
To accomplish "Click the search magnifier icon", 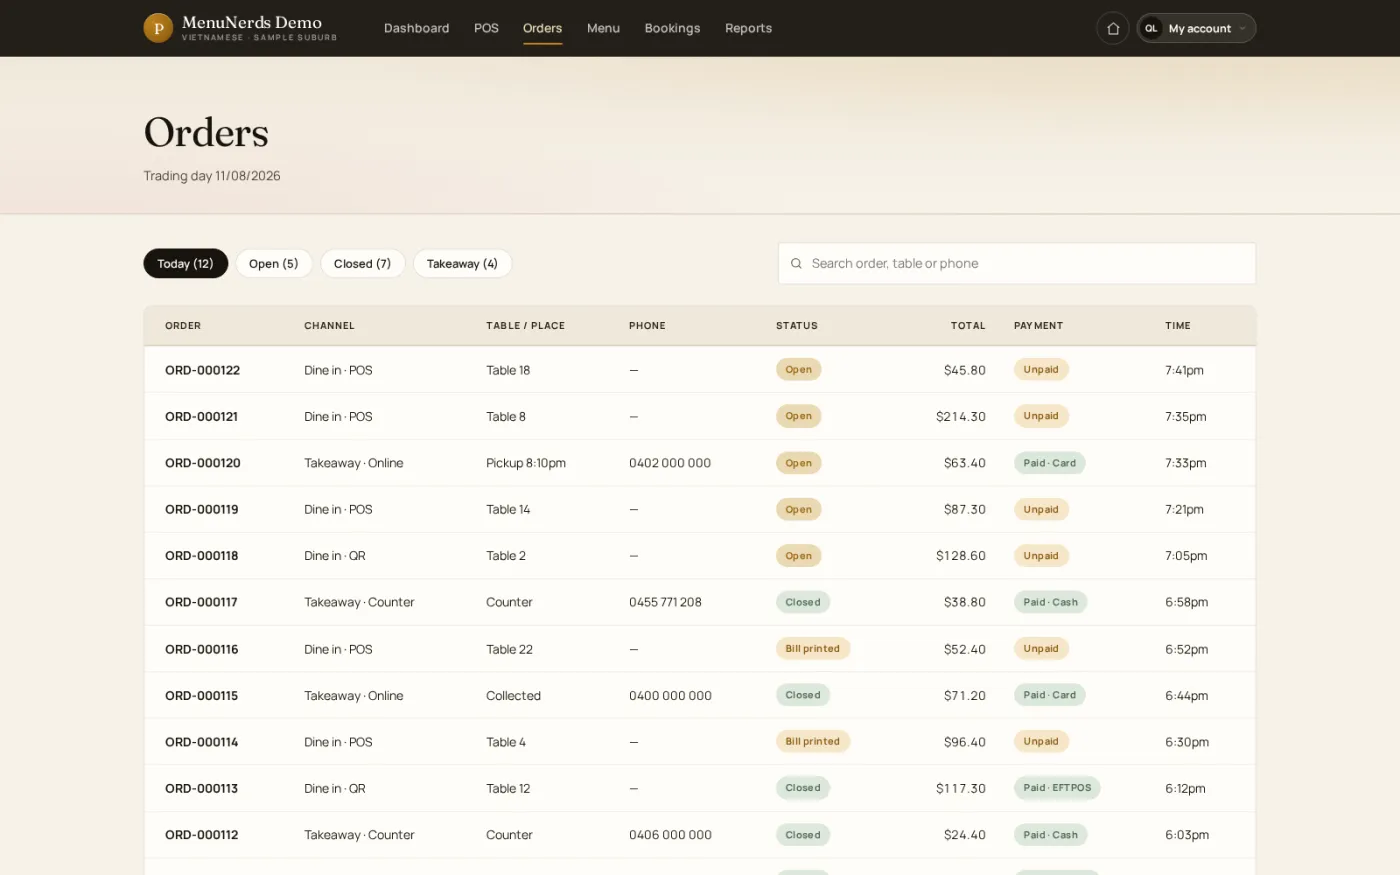I will click(x=796, y=264).
